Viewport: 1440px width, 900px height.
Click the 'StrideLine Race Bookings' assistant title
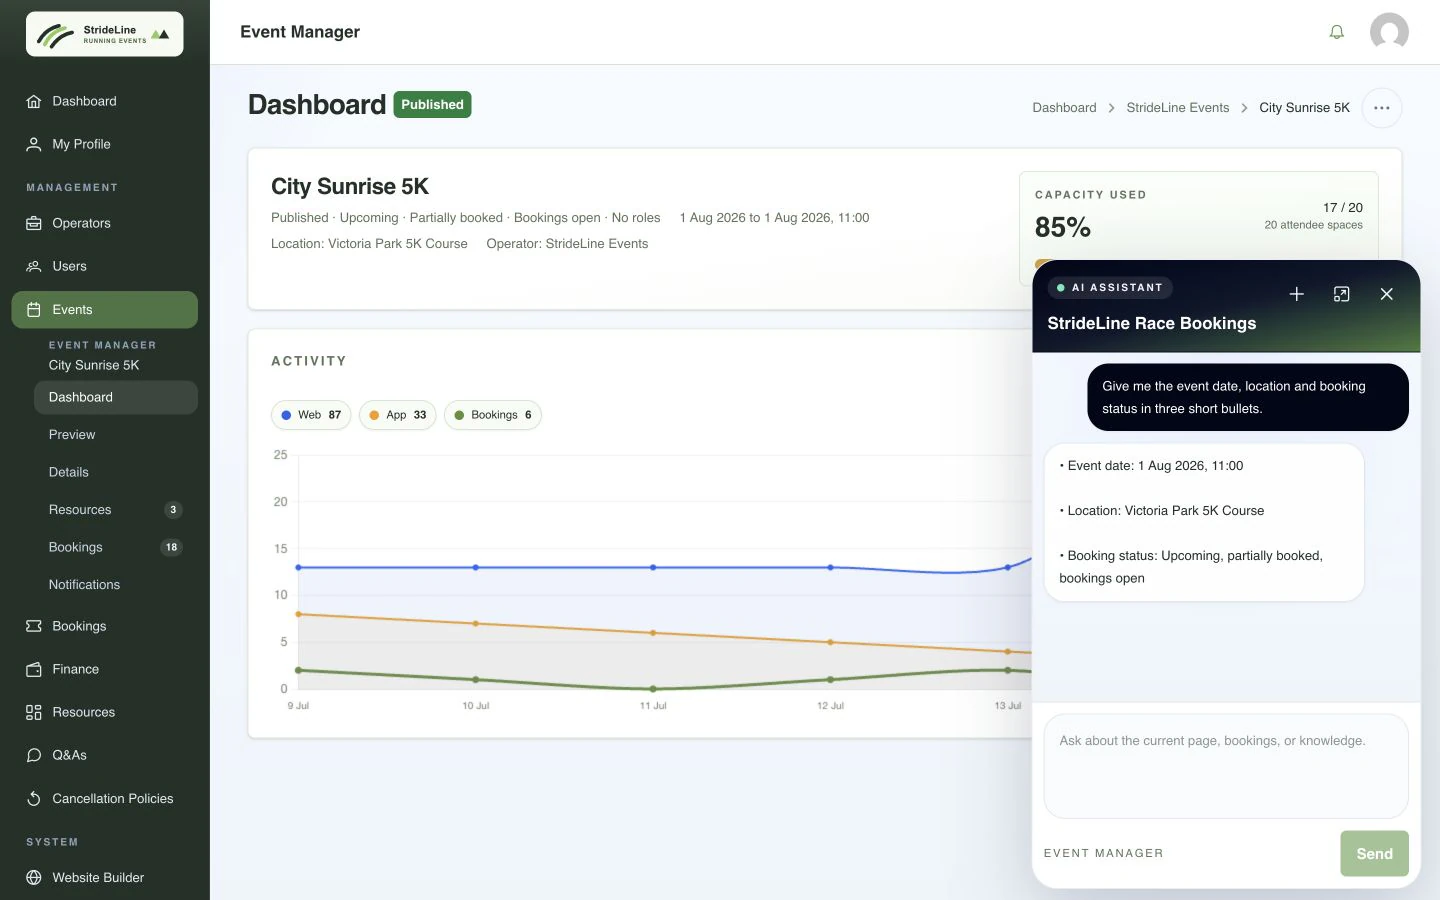click(1152, 323)
